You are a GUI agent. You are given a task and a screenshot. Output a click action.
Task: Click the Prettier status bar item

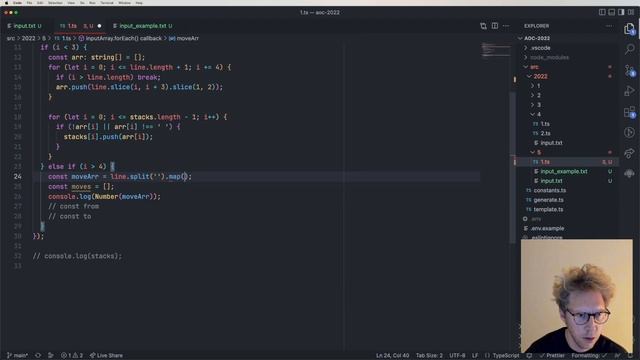pos(552,356)
